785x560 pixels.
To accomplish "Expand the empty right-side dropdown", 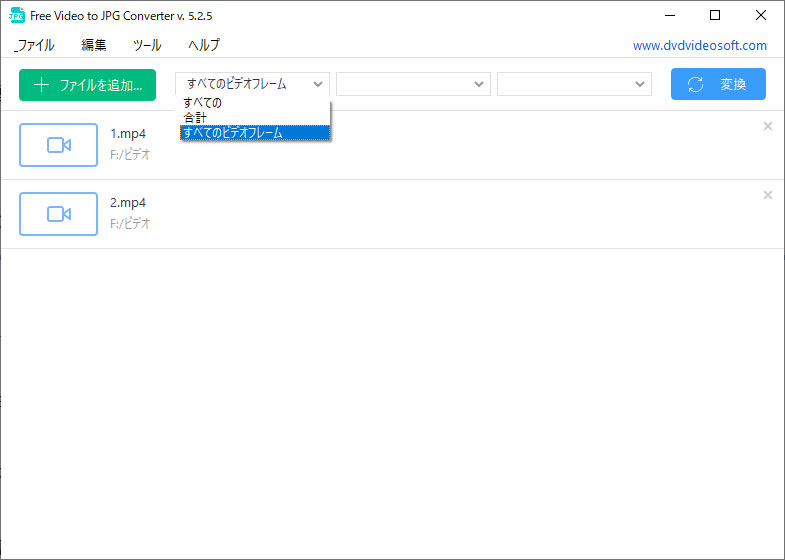I will pyautogui.click(x=574, y=84).
